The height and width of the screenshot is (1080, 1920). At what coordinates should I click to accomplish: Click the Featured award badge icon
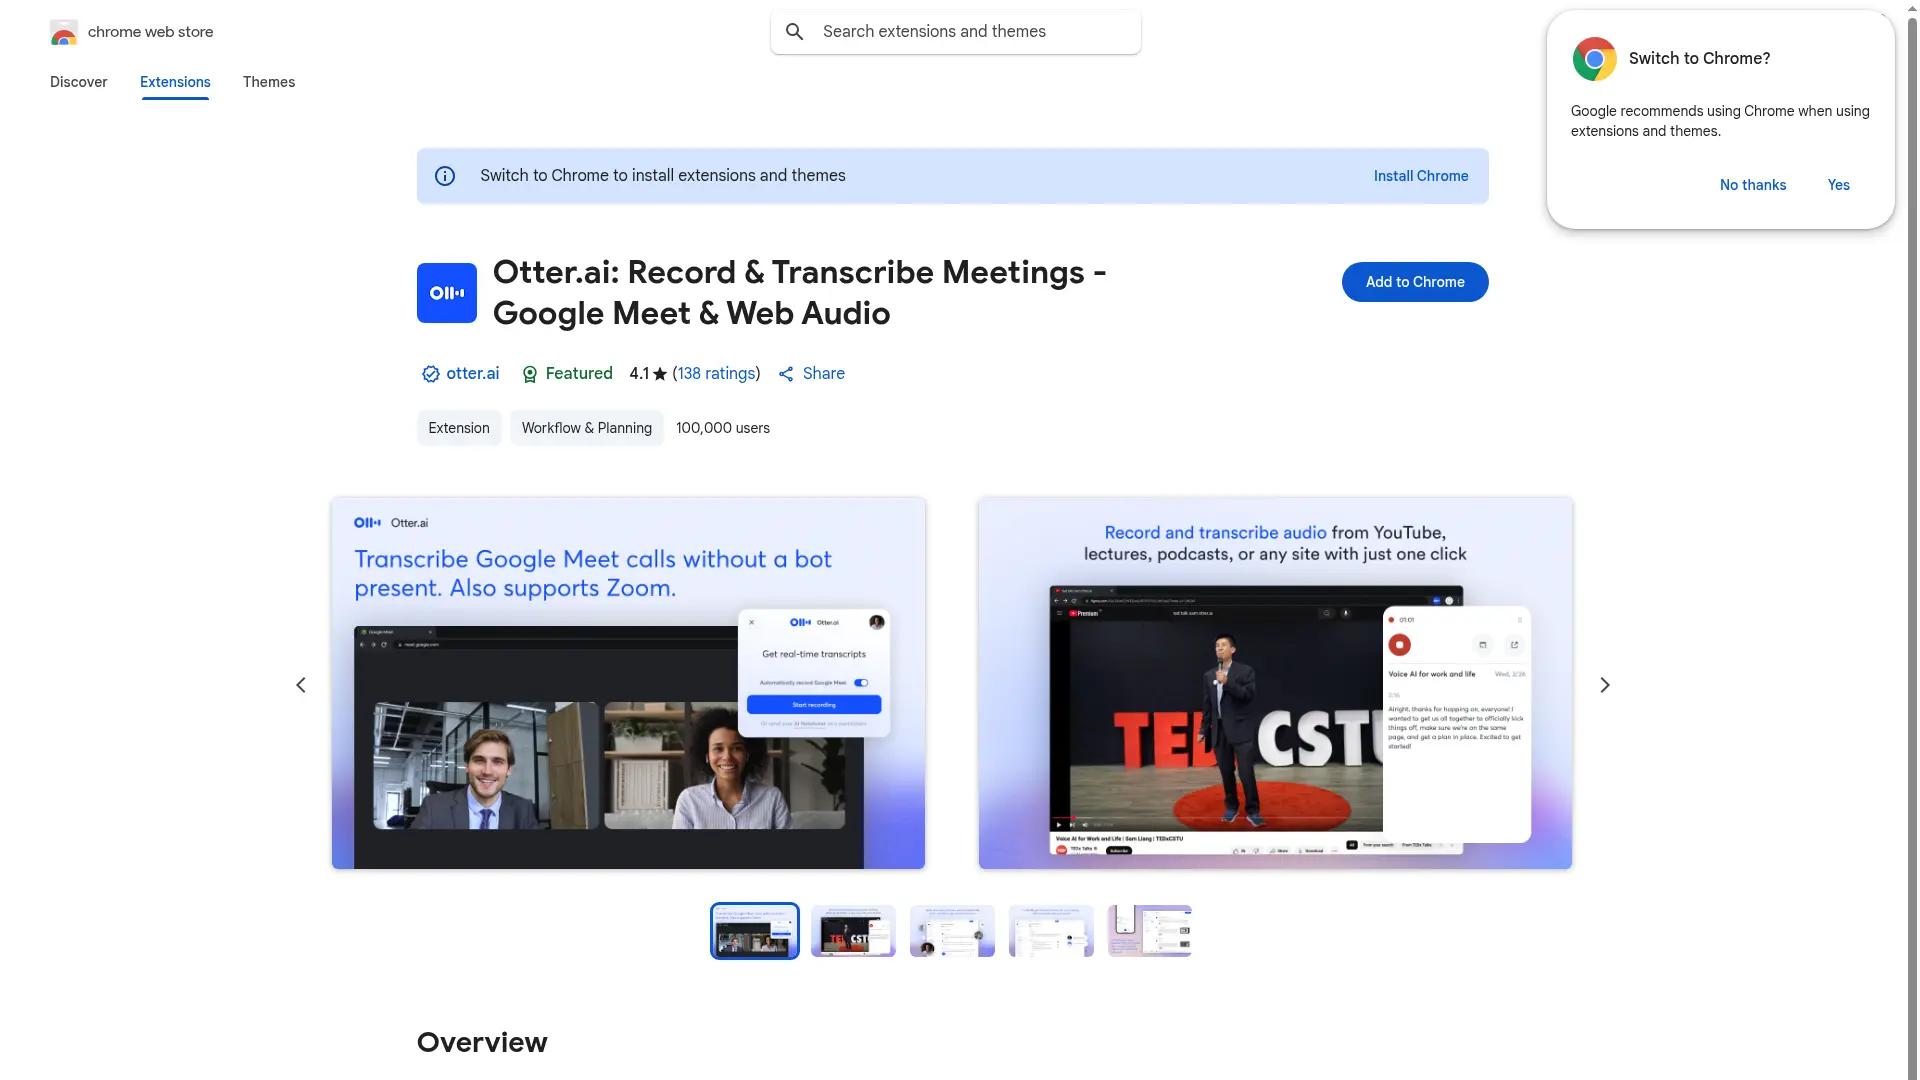click(x=530, y=374)
